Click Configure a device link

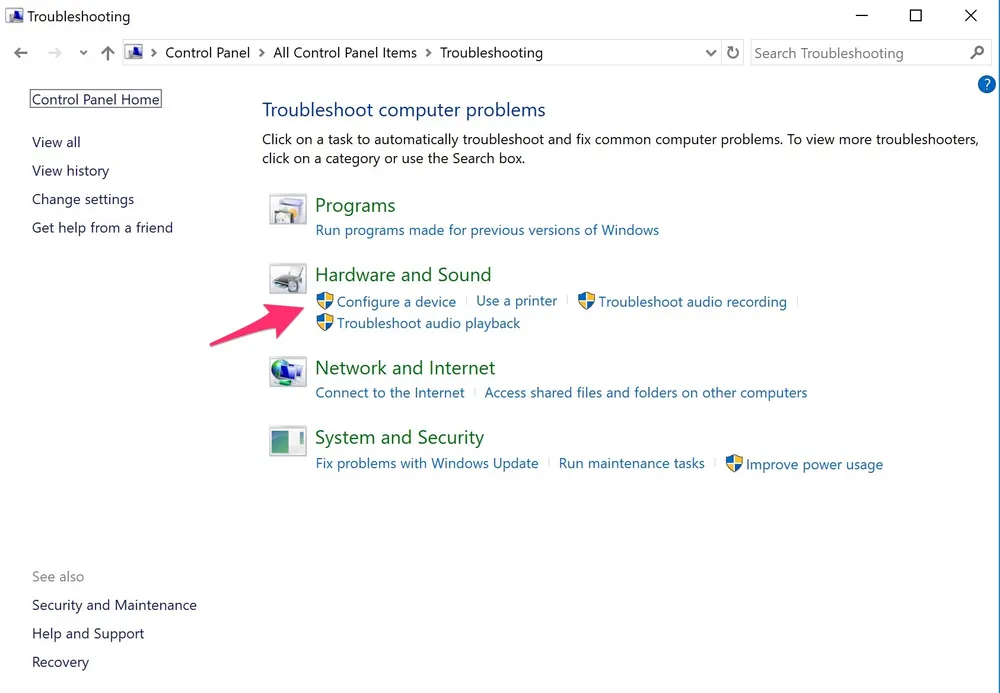(x=396, y=302)
